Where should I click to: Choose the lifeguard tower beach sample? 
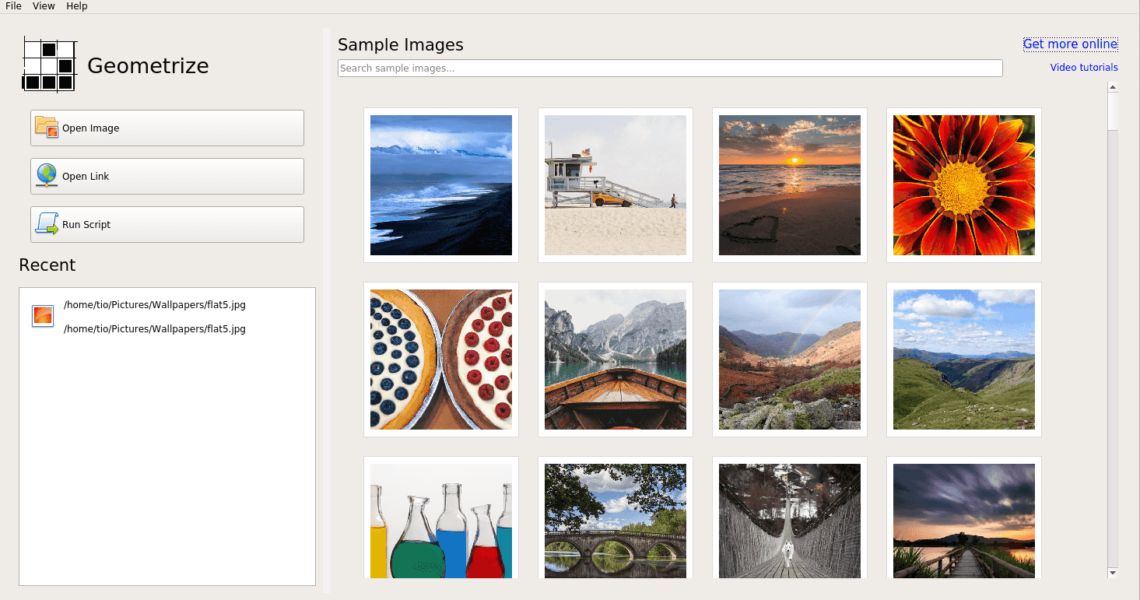point(615,185)
